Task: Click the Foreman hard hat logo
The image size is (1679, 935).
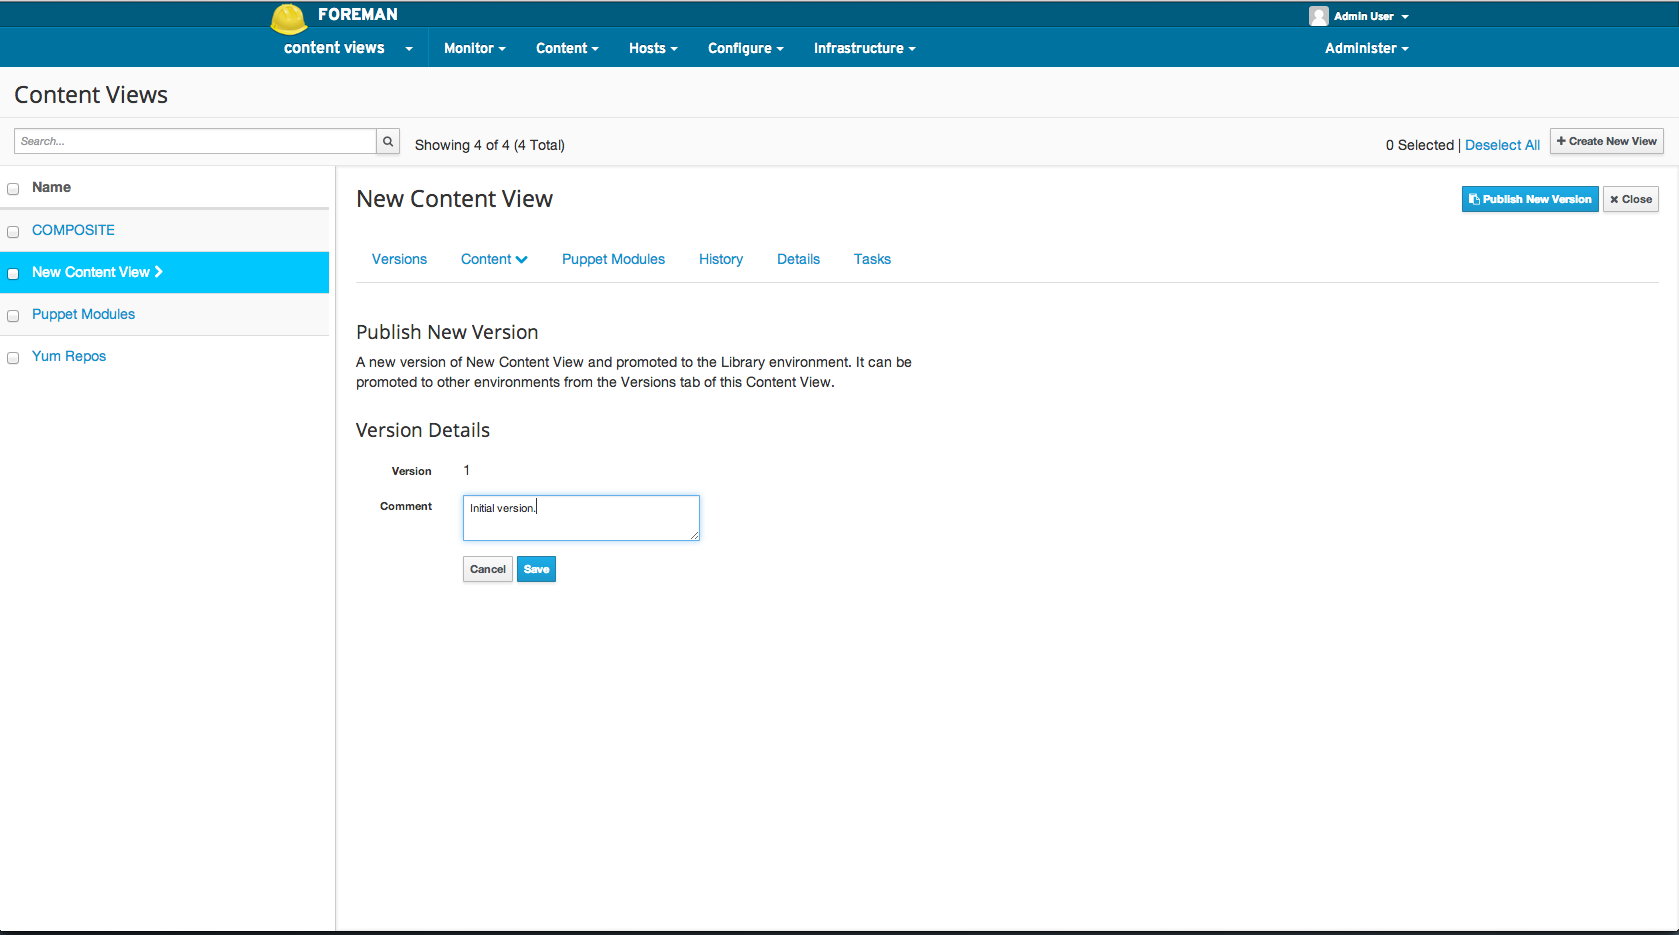Action: click(288, 18)
